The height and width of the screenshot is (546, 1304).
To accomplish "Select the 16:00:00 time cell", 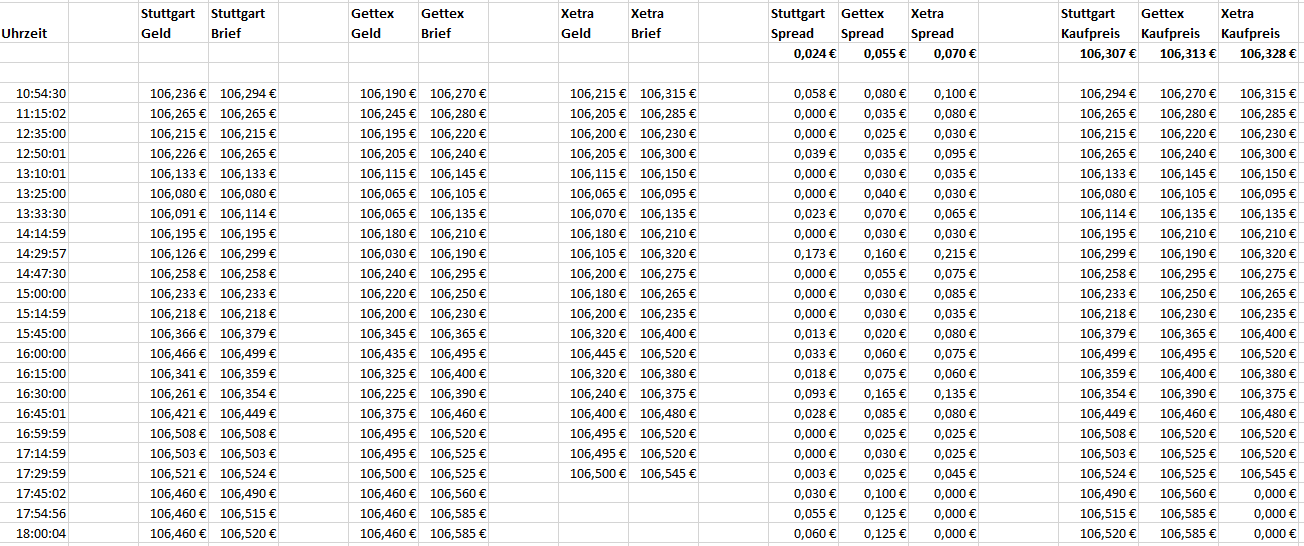I will (x=41, y=353).
